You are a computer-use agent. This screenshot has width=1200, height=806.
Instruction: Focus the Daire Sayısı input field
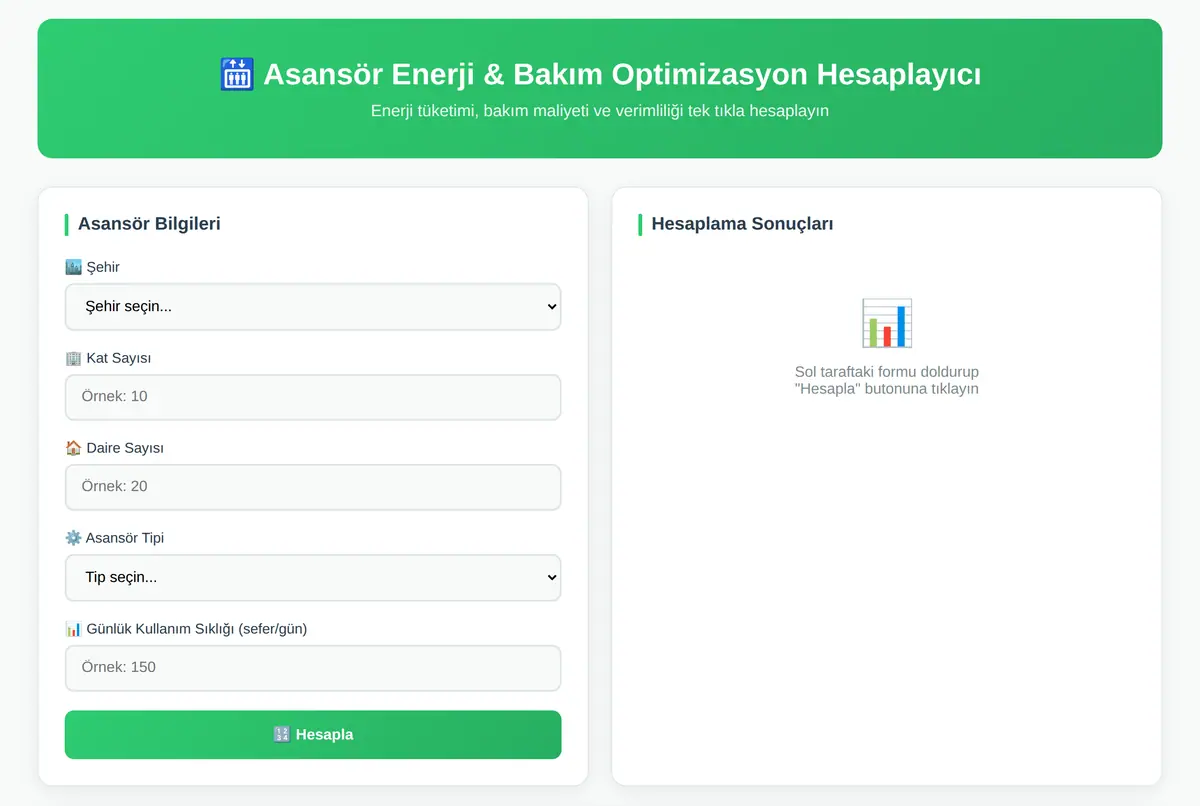pos(313,487)
